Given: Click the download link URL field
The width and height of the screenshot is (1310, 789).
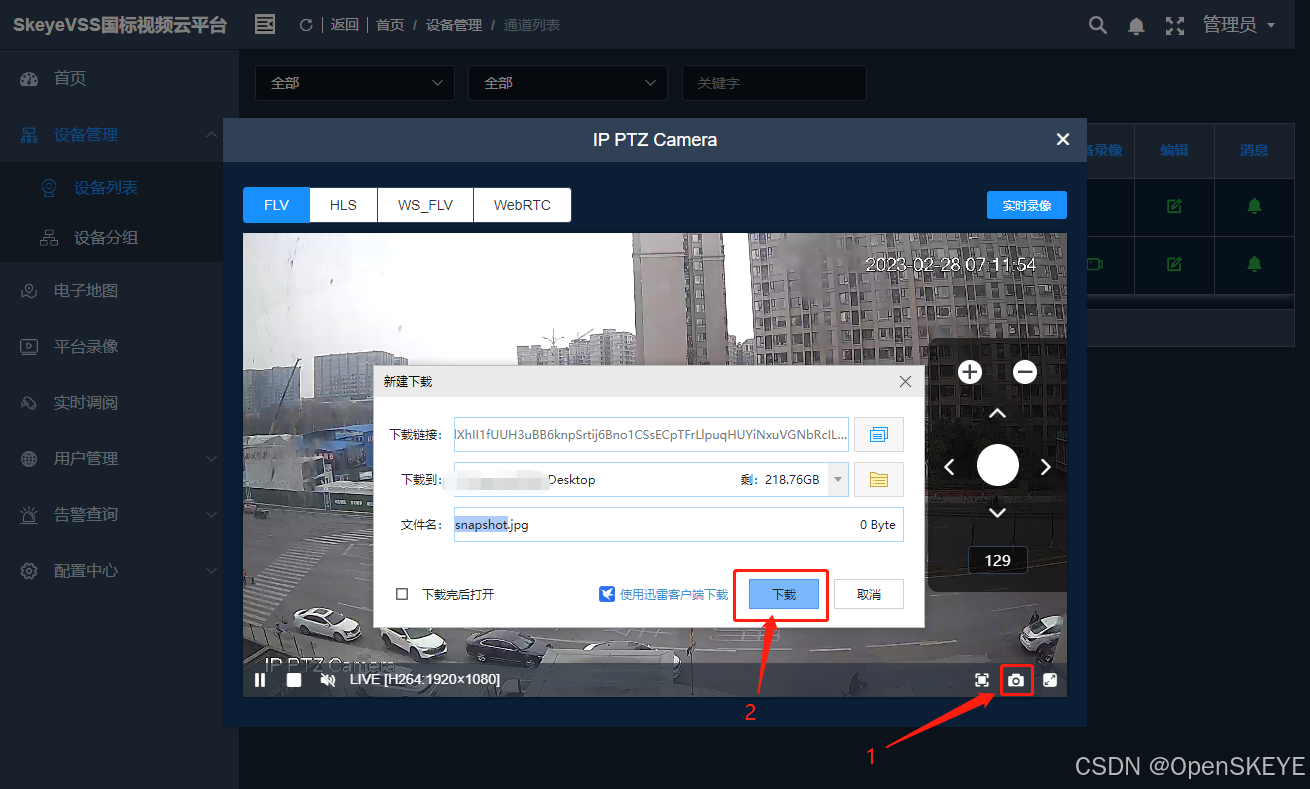Looking at the screenshot, I should [651, 435].
